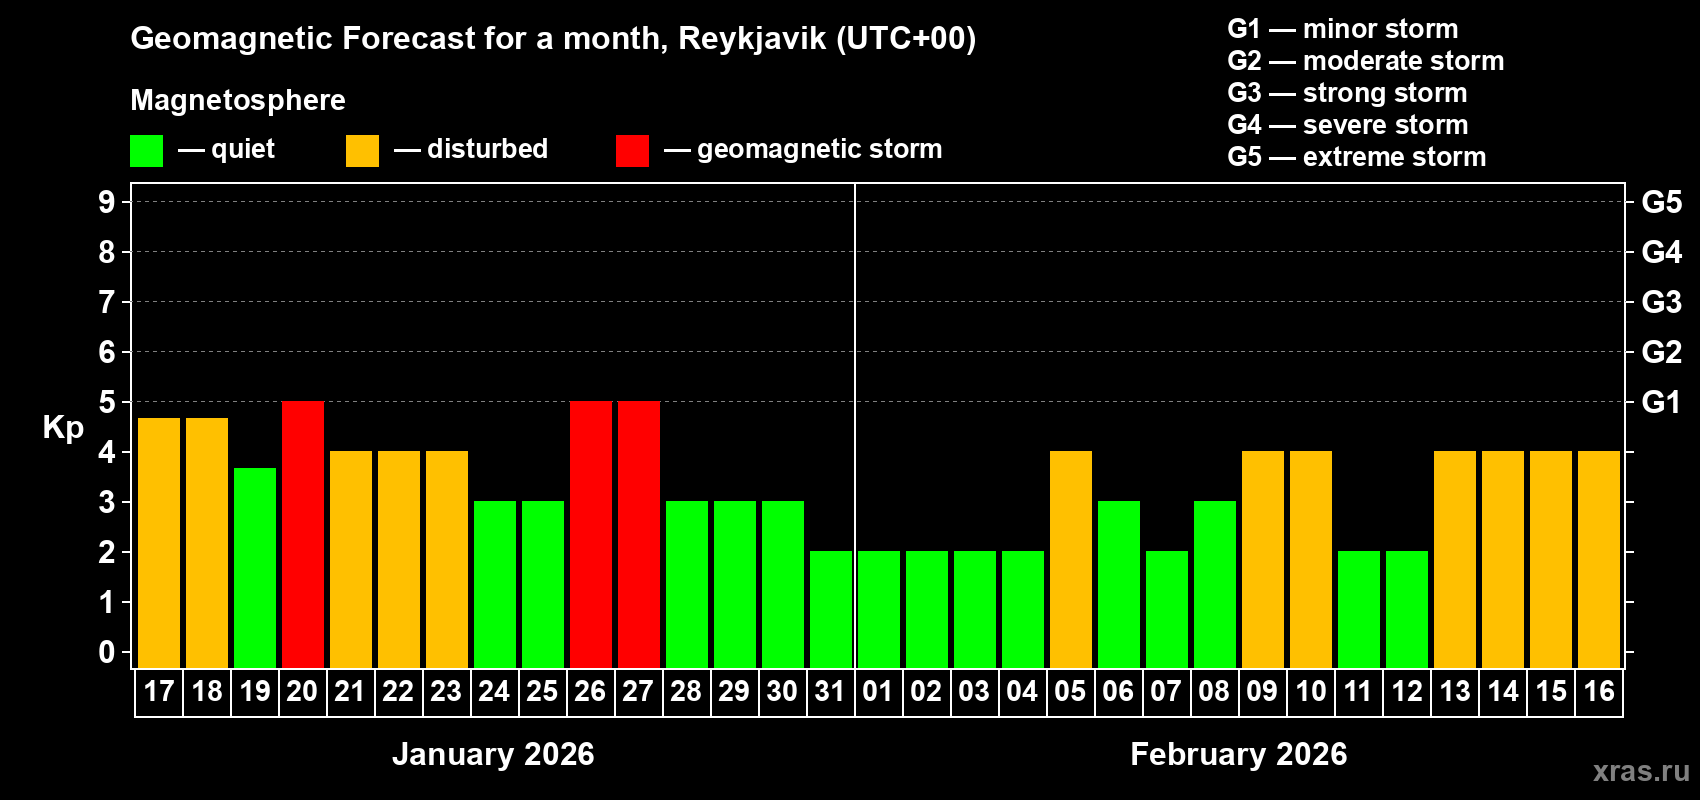
Task: Click the 'G5 — extreme storm' legend text
Action: click(x=1357, y=157)
